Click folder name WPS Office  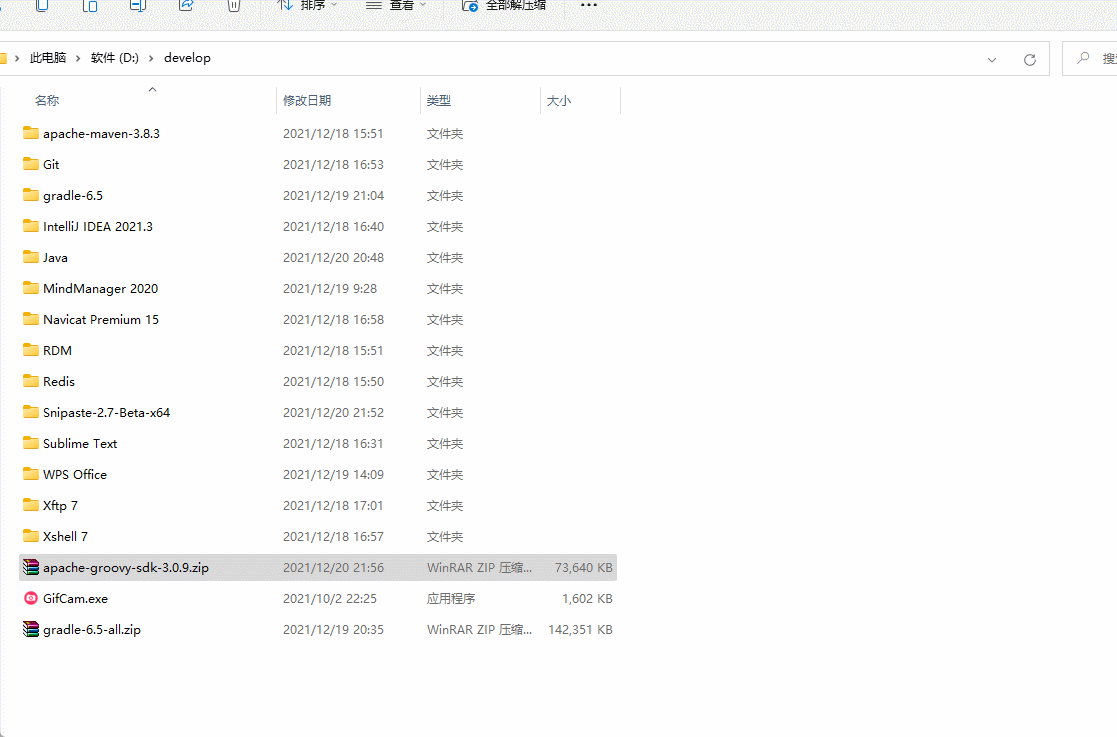[75, 474]
